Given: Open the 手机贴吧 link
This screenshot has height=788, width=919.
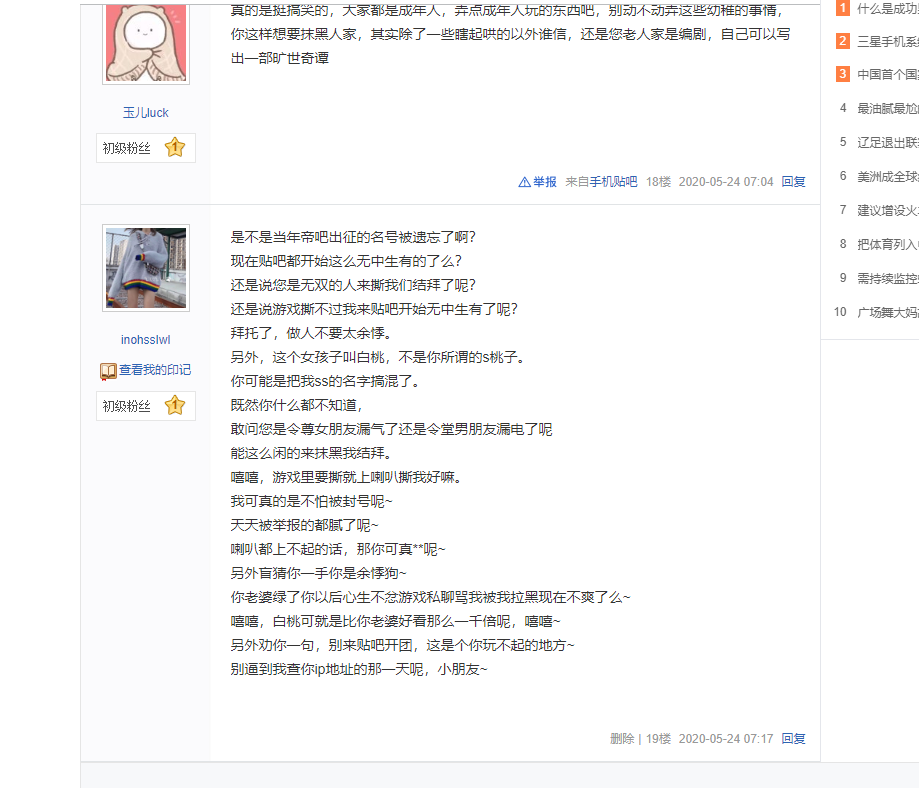Looking at the screenshot, I should [613, 182].
